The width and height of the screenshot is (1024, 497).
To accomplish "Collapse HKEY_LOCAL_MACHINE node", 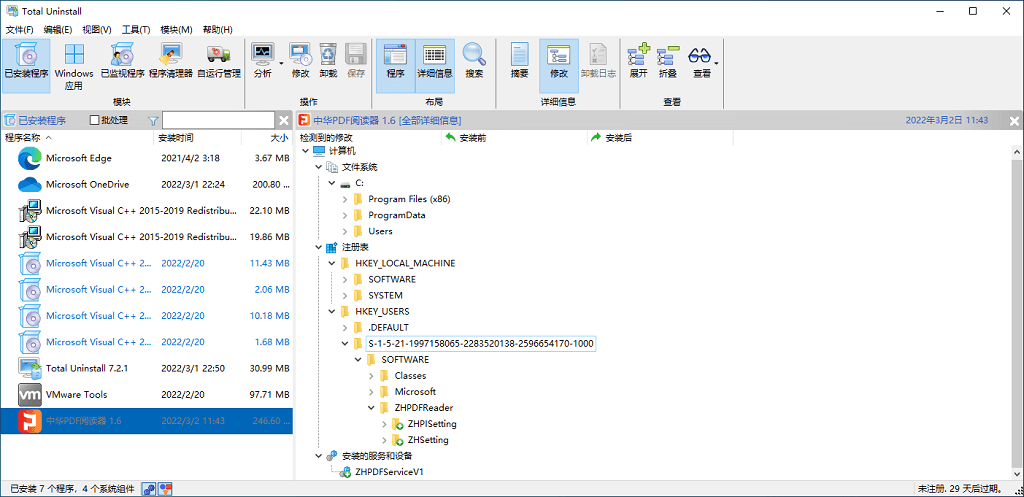I will pos(331,263).
